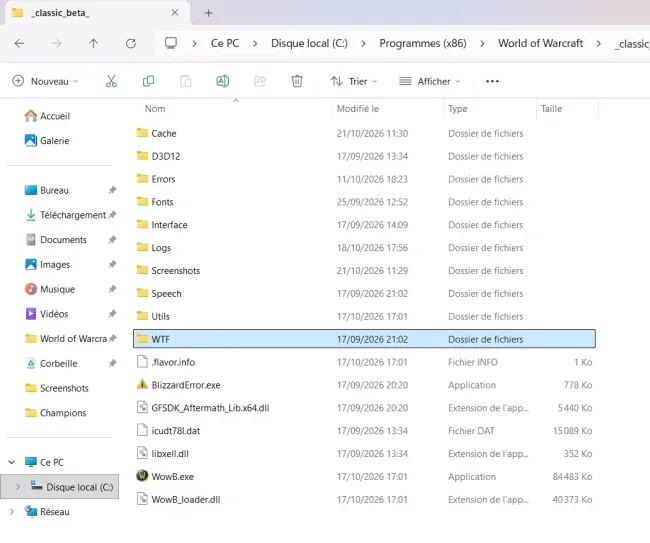Open Corbeille in the sidebar
Image resolution: width=650 pixels, height=543 pixels.
[51, 364]
